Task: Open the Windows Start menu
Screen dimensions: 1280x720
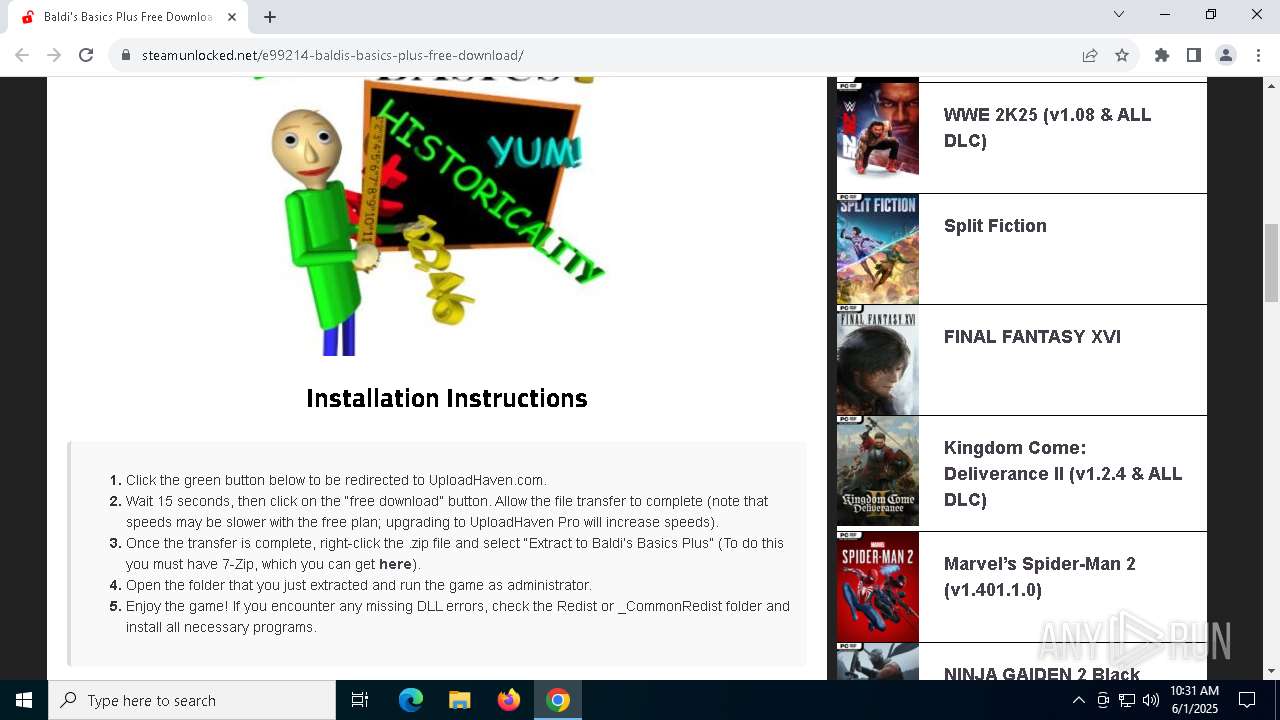Action: click(x=24, y=700)
